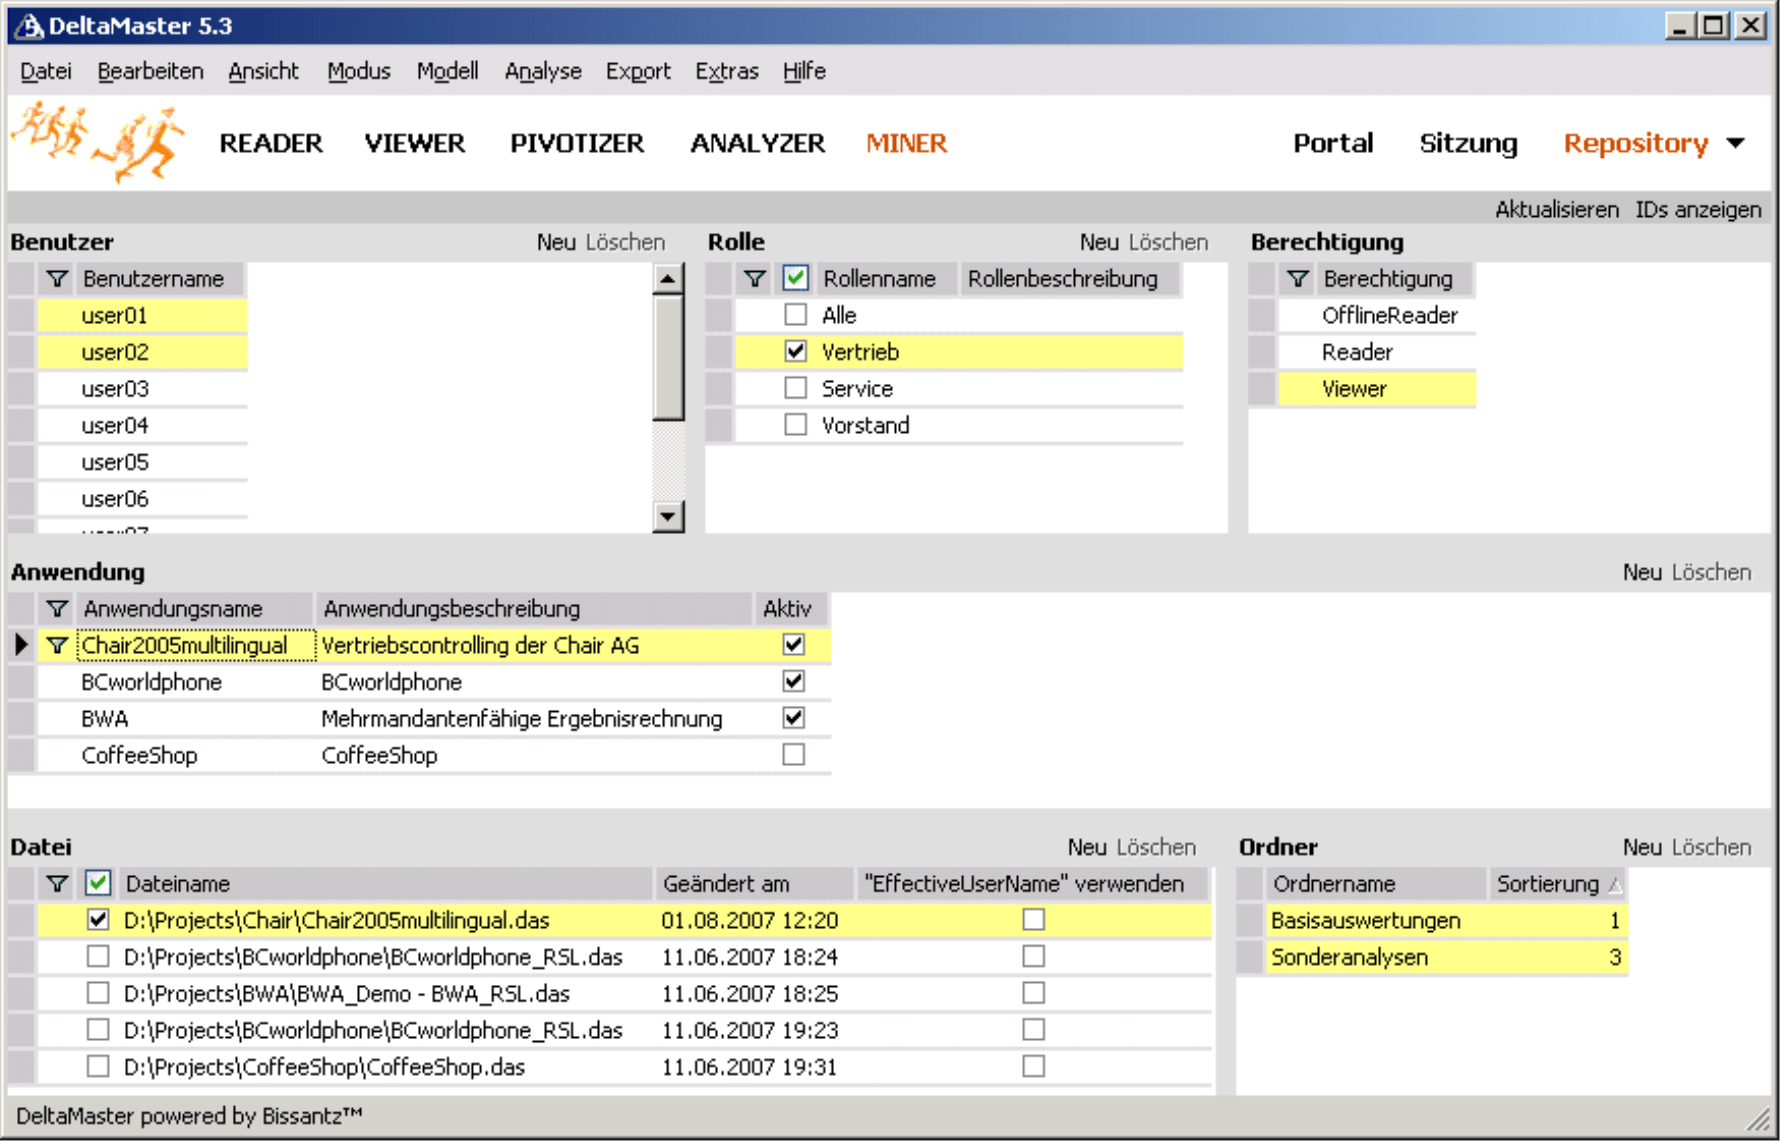Click Neu in the Anwendung section

(x=1642, y=572)
